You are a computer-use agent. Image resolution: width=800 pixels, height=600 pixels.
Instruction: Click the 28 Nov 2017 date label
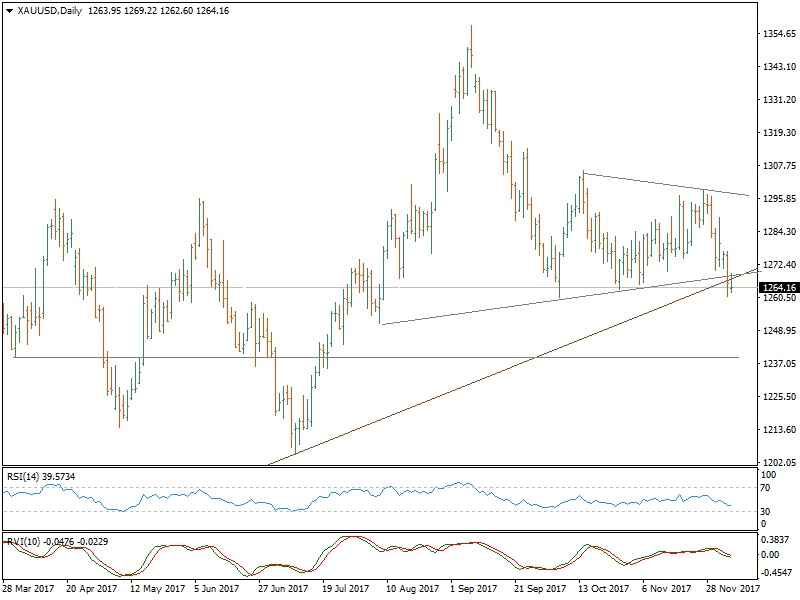733,590
